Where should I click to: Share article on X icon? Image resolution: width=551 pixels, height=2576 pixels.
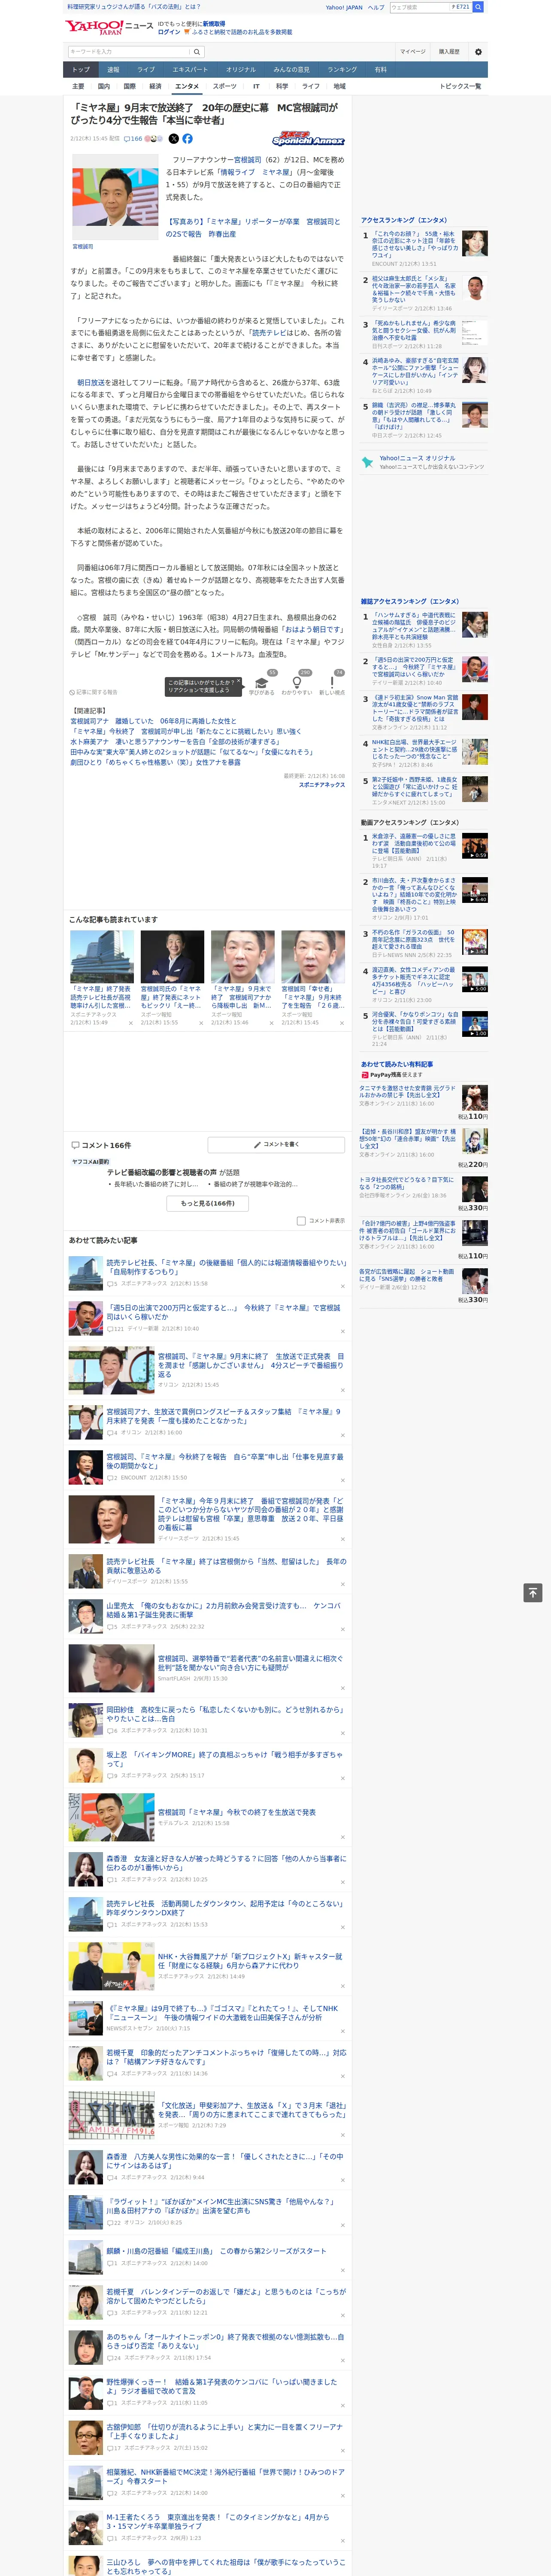pyautogui.click(x=173, y=139)
